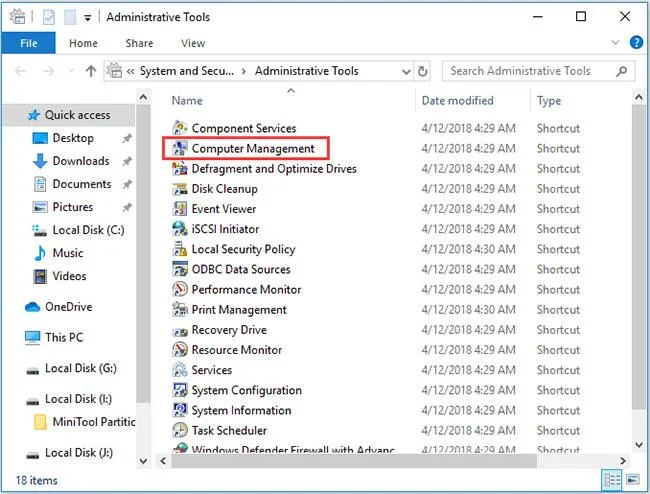650x494 pixels.
Task: Open Customize Quick Access Toolbar dropdown
Action: coord(87,18)
